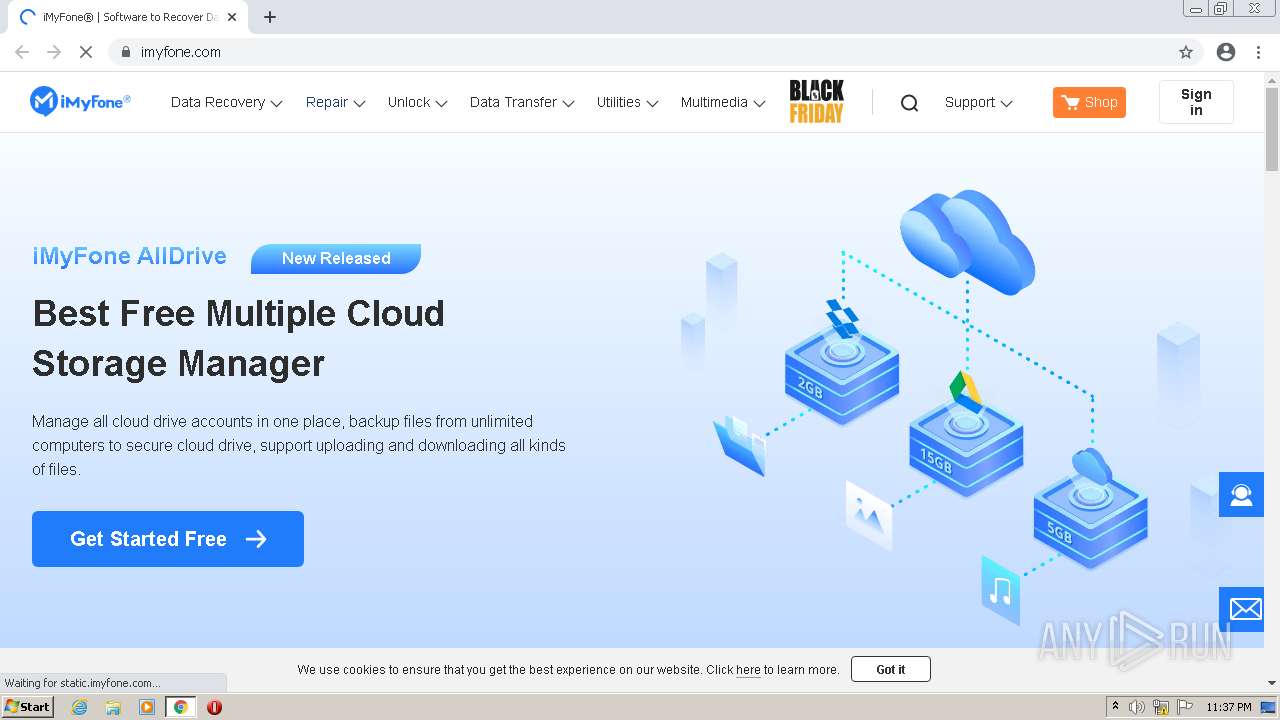Image resolution: width=1280 pixels, height=720 pixels.
Task: Click the taskbar clock 11:37 PM
Action: pos(1229,707)
